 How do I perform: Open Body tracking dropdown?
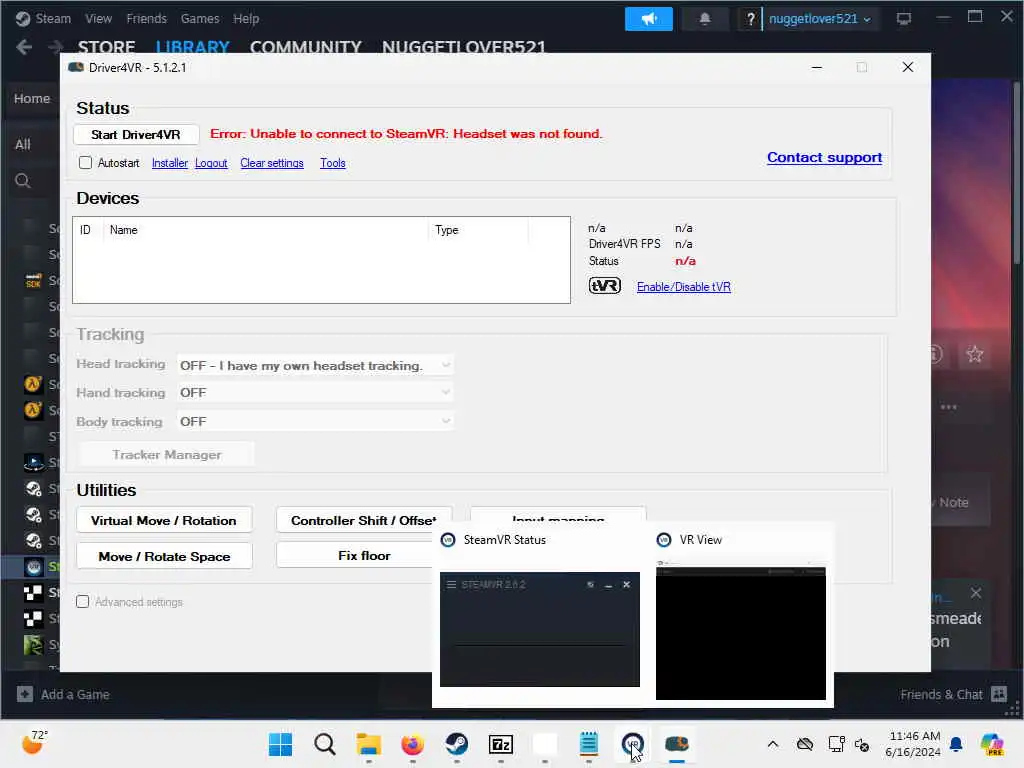tap(315, 421)
